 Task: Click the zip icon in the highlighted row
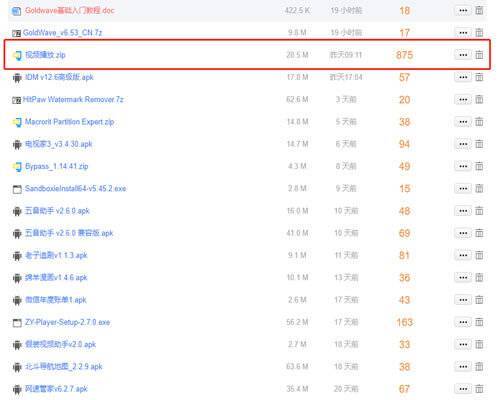point(17,55)
